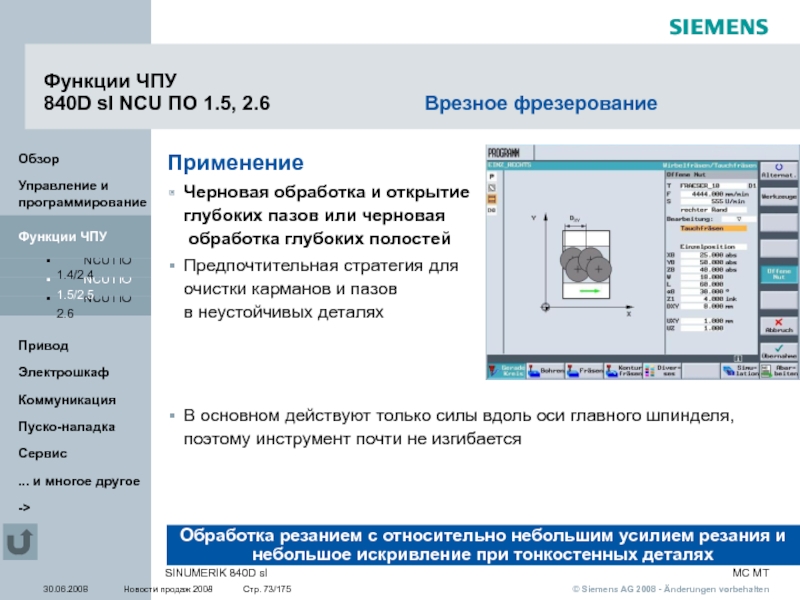Click the Abbruch softkey with red X
This screenshot has width=800, height=600.
[779, 326]
